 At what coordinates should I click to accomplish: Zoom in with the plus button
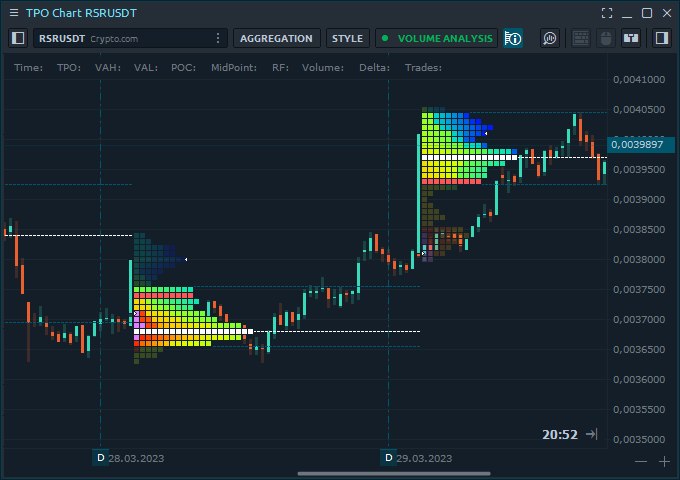[x=664, y=462]
